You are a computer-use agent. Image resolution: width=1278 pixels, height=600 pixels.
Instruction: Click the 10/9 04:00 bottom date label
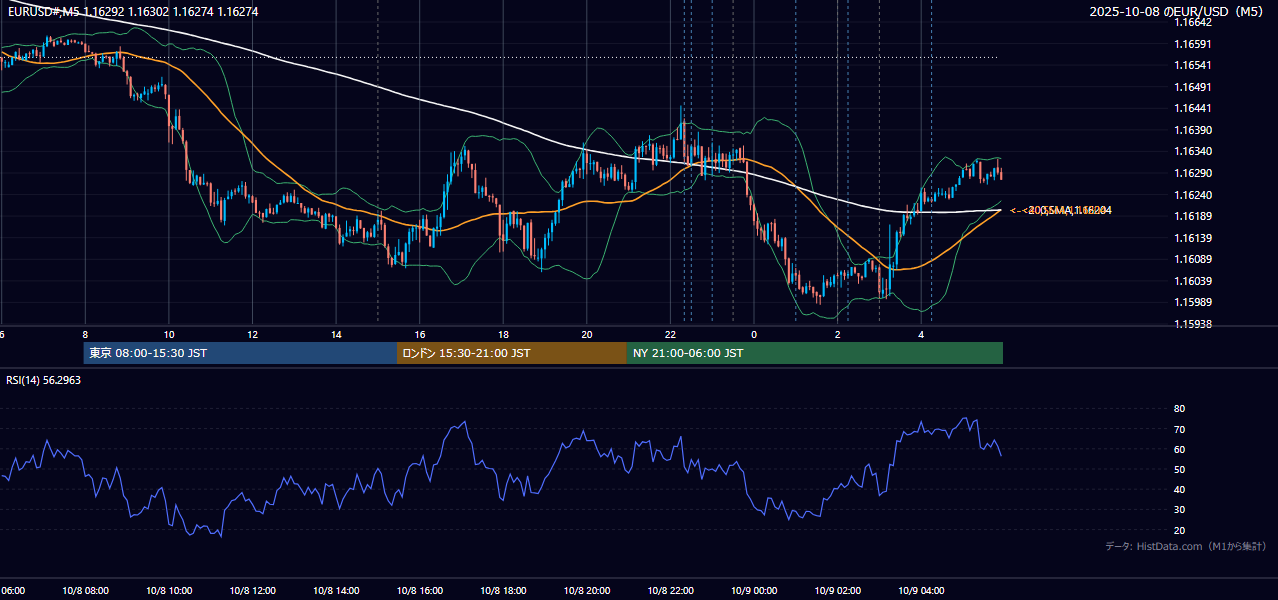tap(921, 591)
